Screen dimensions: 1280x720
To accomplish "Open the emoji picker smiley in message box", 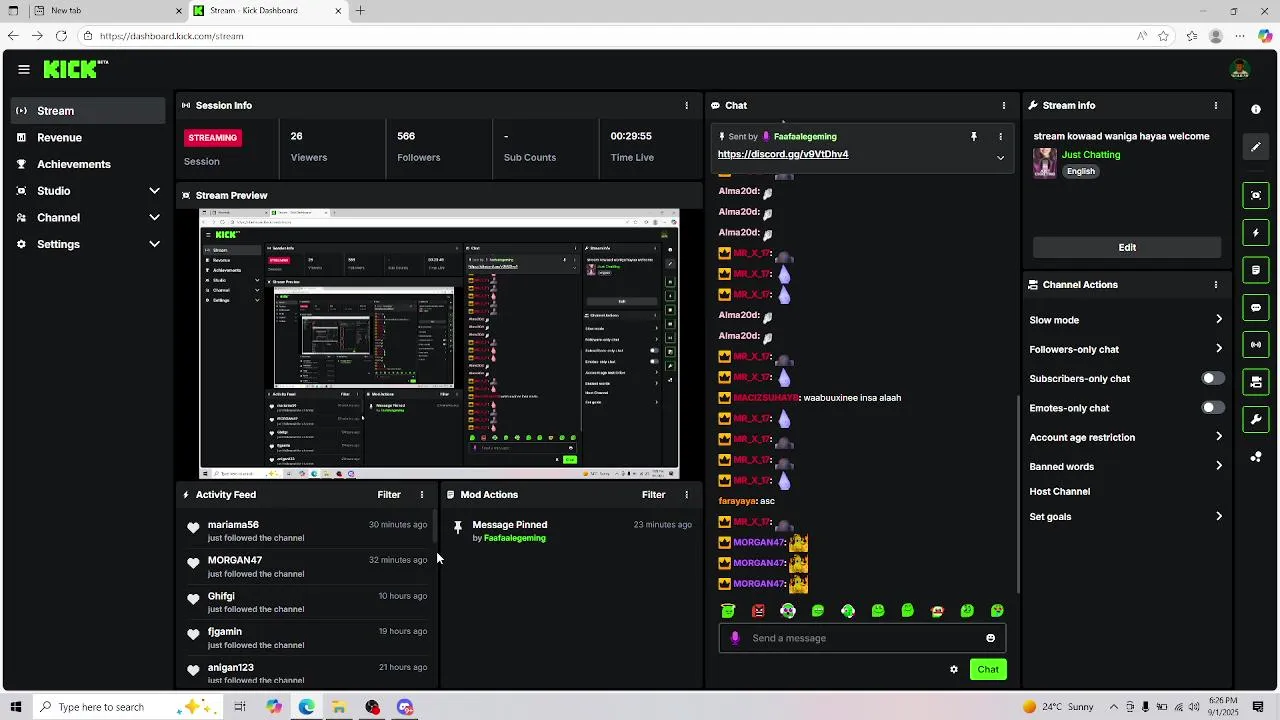I will tap(991, 638).
